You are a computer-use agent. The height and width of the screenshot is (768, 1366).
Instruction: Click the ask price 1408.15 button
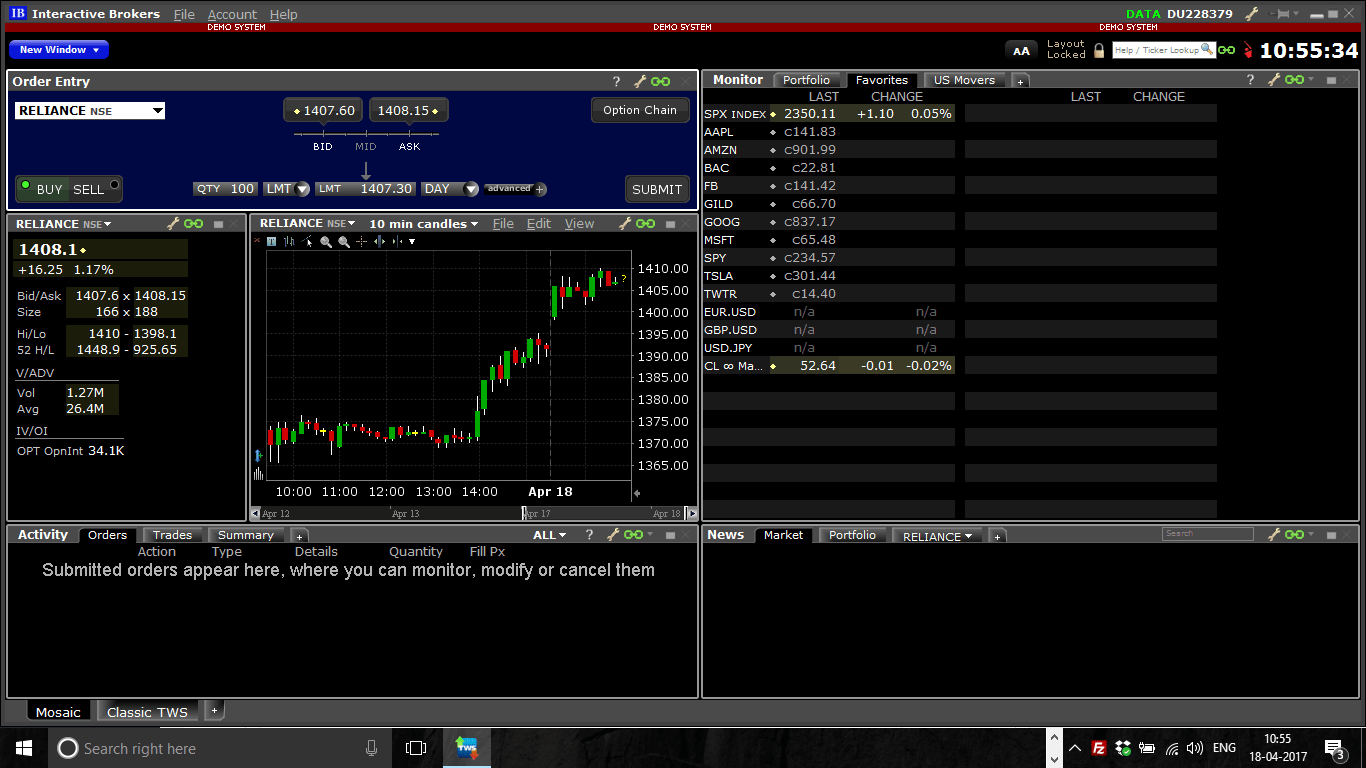(409, 111)
